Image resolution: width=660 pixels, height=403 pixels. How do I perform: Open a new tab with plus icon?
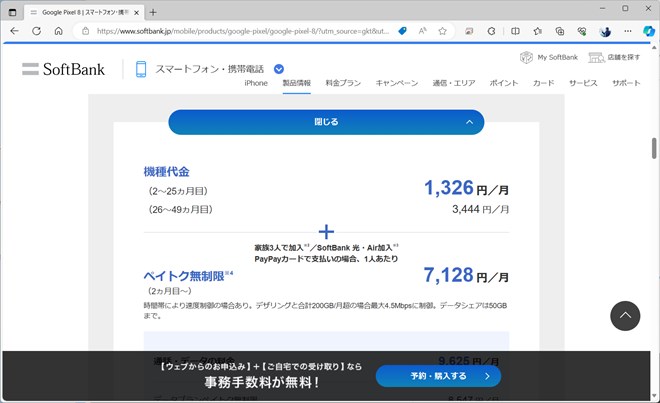(153, 12)
